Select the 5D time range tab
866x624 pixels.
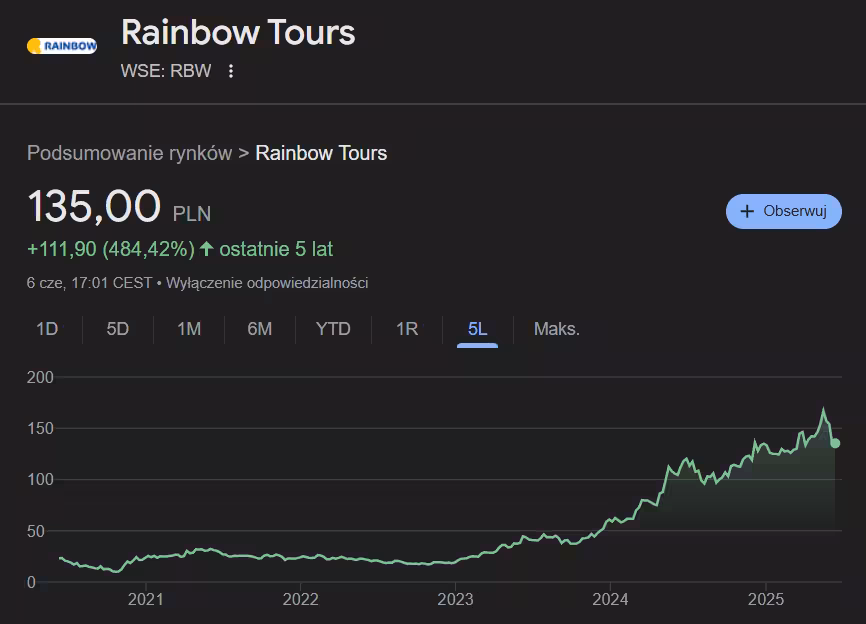point(118,329)
